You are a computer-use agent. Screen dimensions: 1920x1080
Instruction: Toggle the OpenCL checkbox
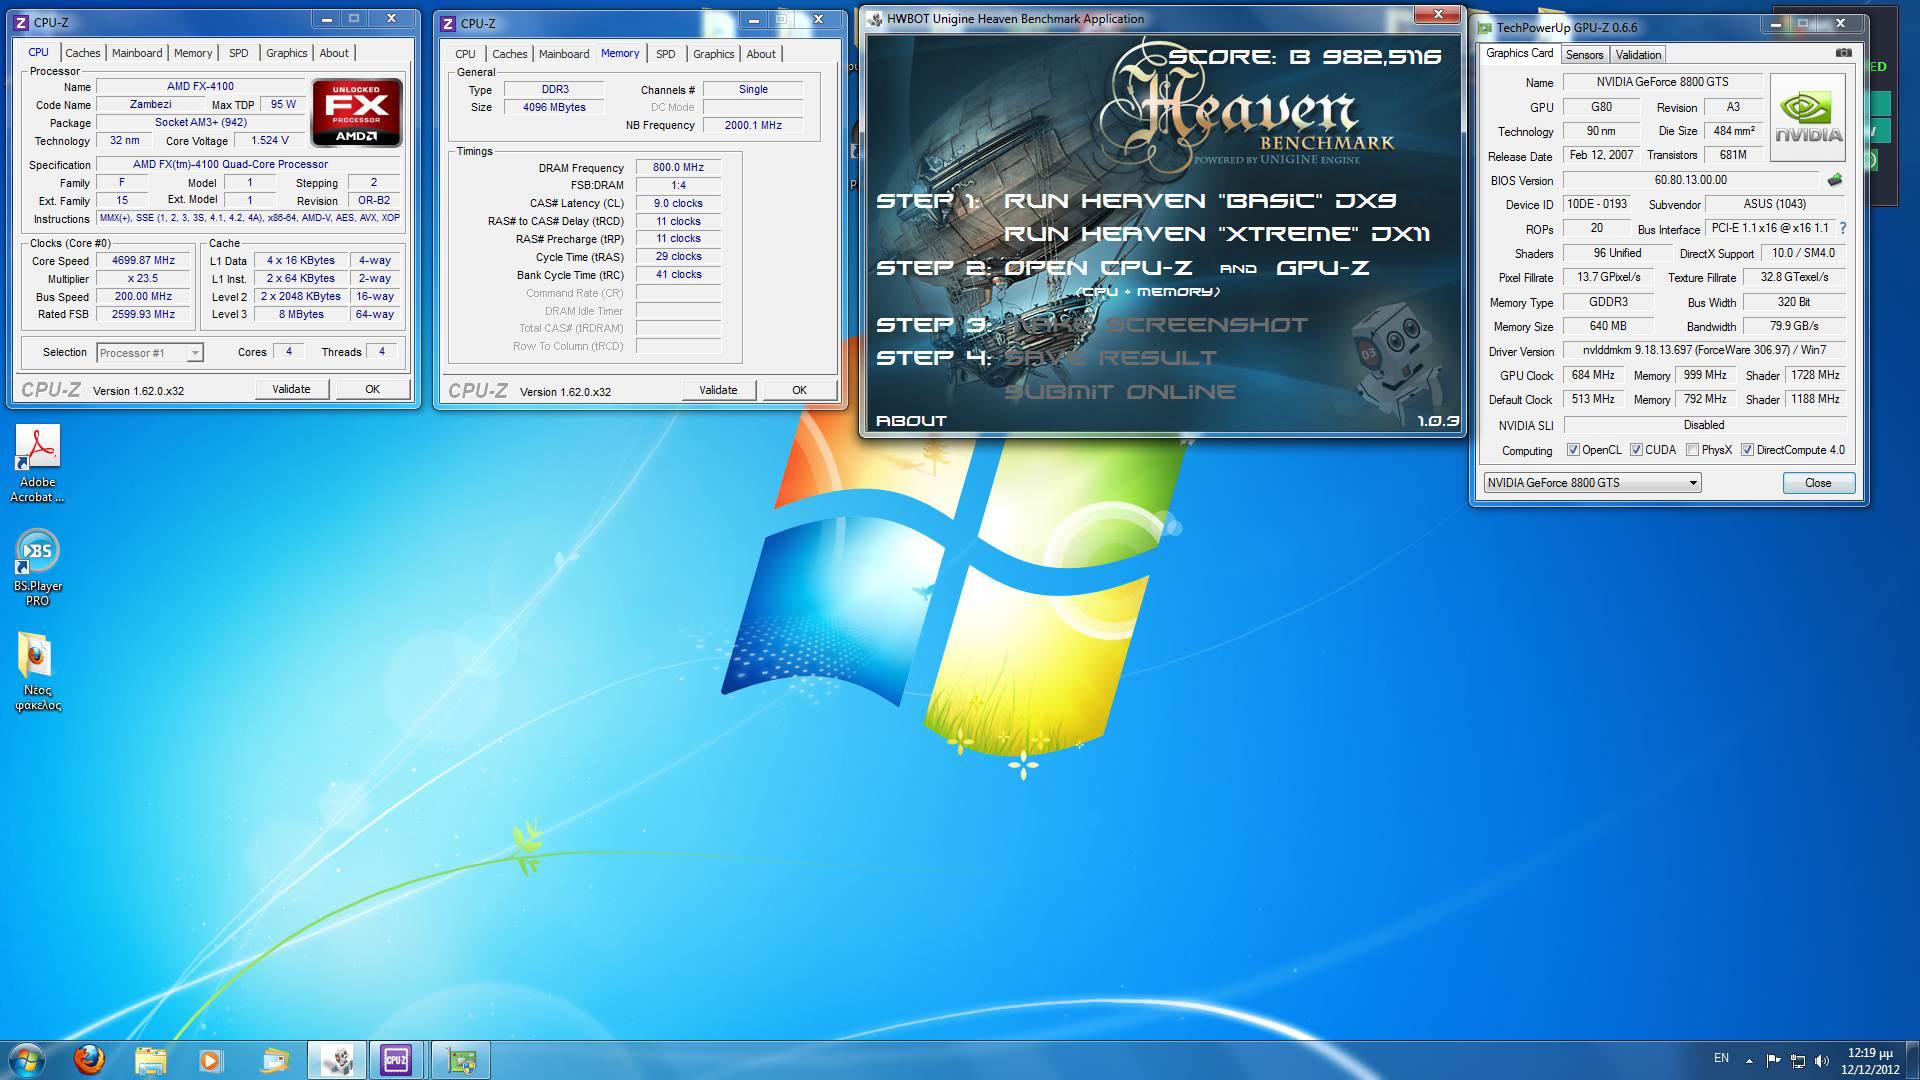coord(1573,450)
